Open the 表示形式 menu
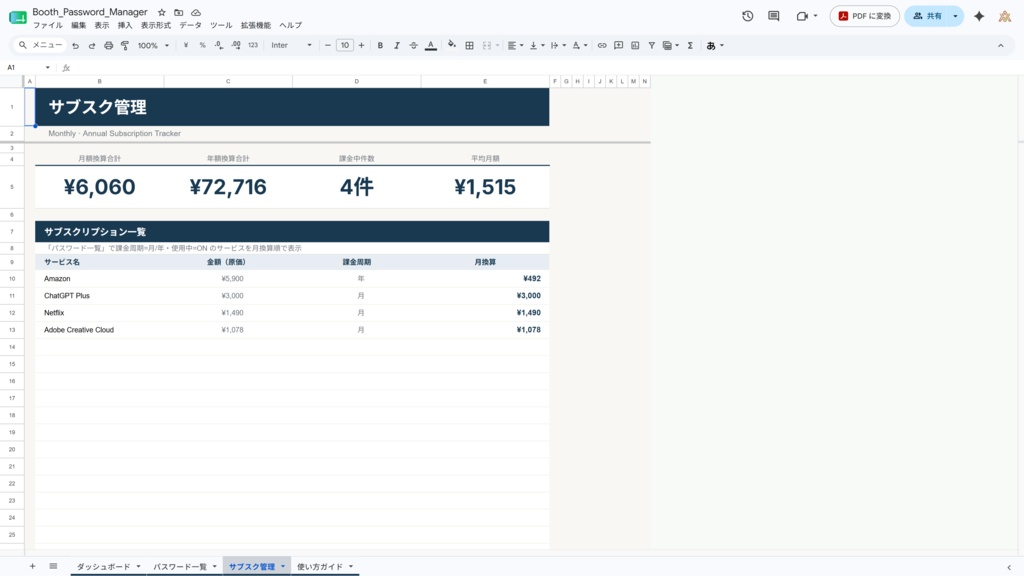Image resolution: width=1024 pixels, height=576 pixels. pos(155,25)
